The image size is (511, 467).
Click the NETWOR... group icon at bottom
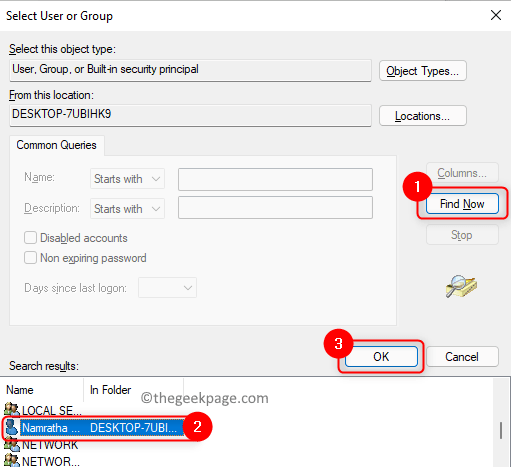(12, 460)
